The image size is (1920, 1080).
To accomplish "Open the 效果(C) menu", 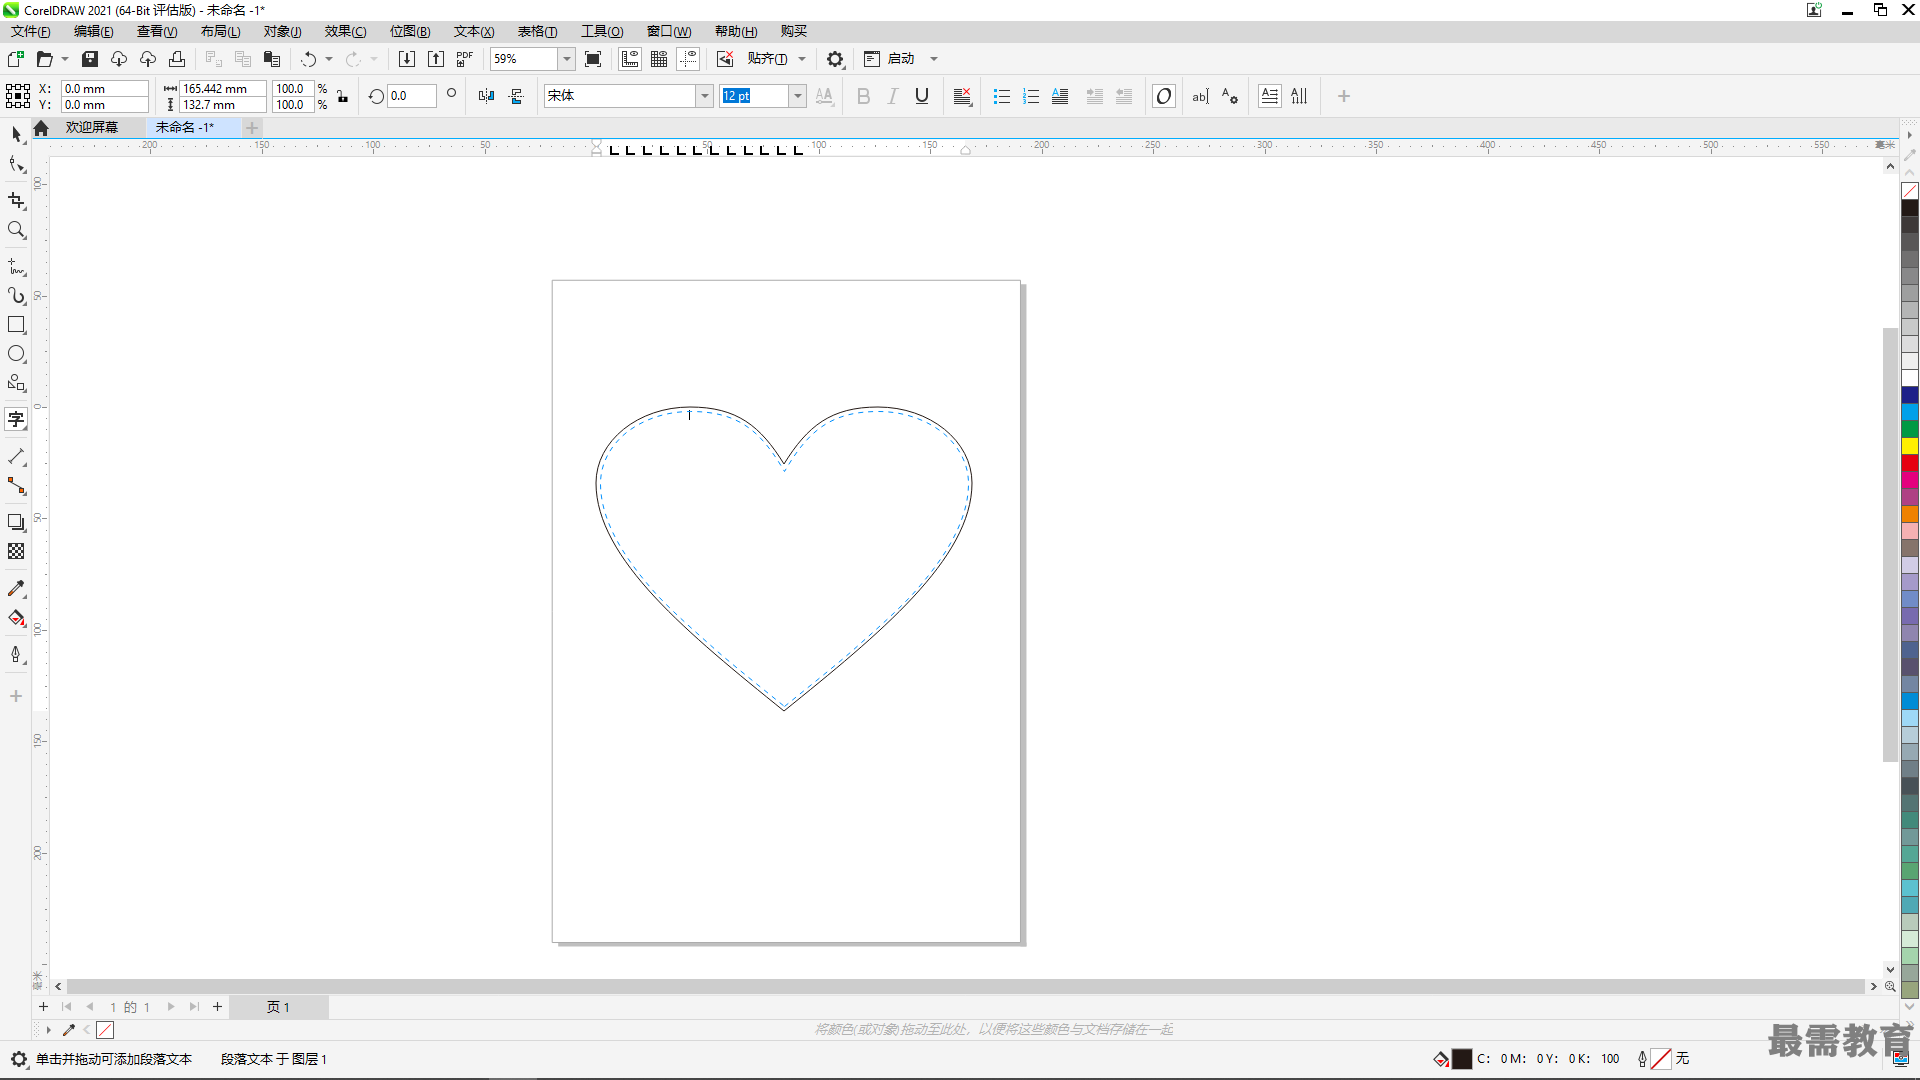I will (x=345, y=31).
